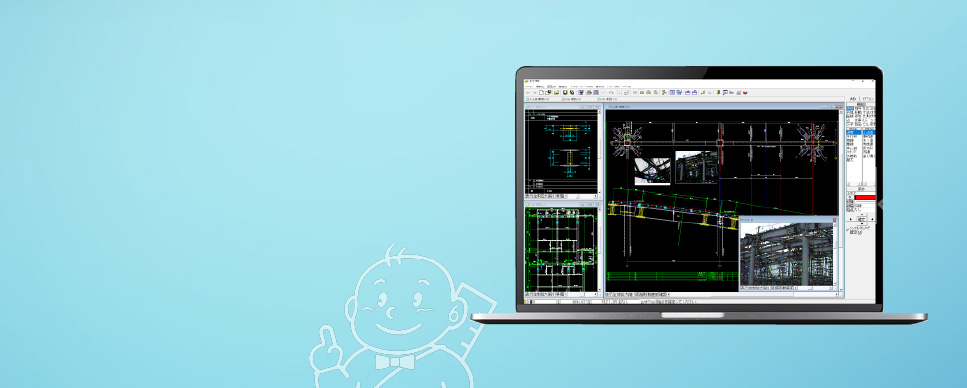
Task: Pick the red color swatch in side panel
Action: point(864,197)
